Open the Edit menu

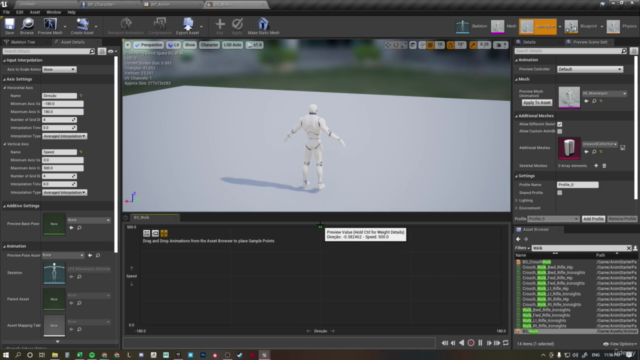point(20,12)
